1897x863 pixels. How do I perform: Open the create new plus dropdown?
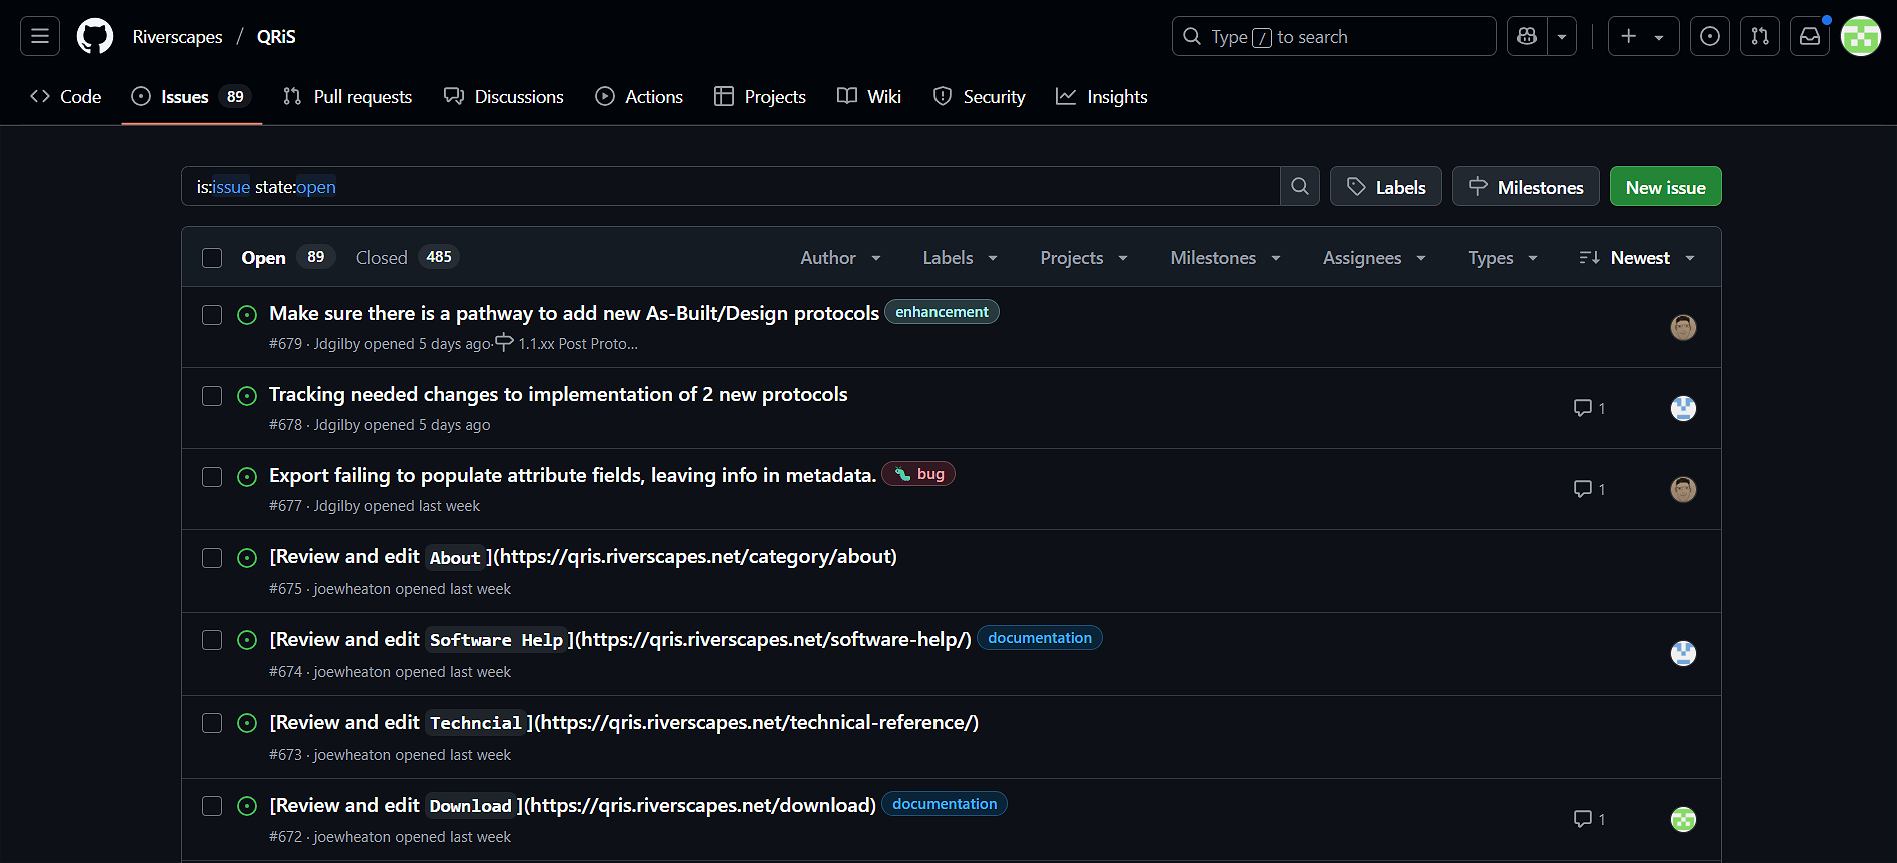(1643, 36)
